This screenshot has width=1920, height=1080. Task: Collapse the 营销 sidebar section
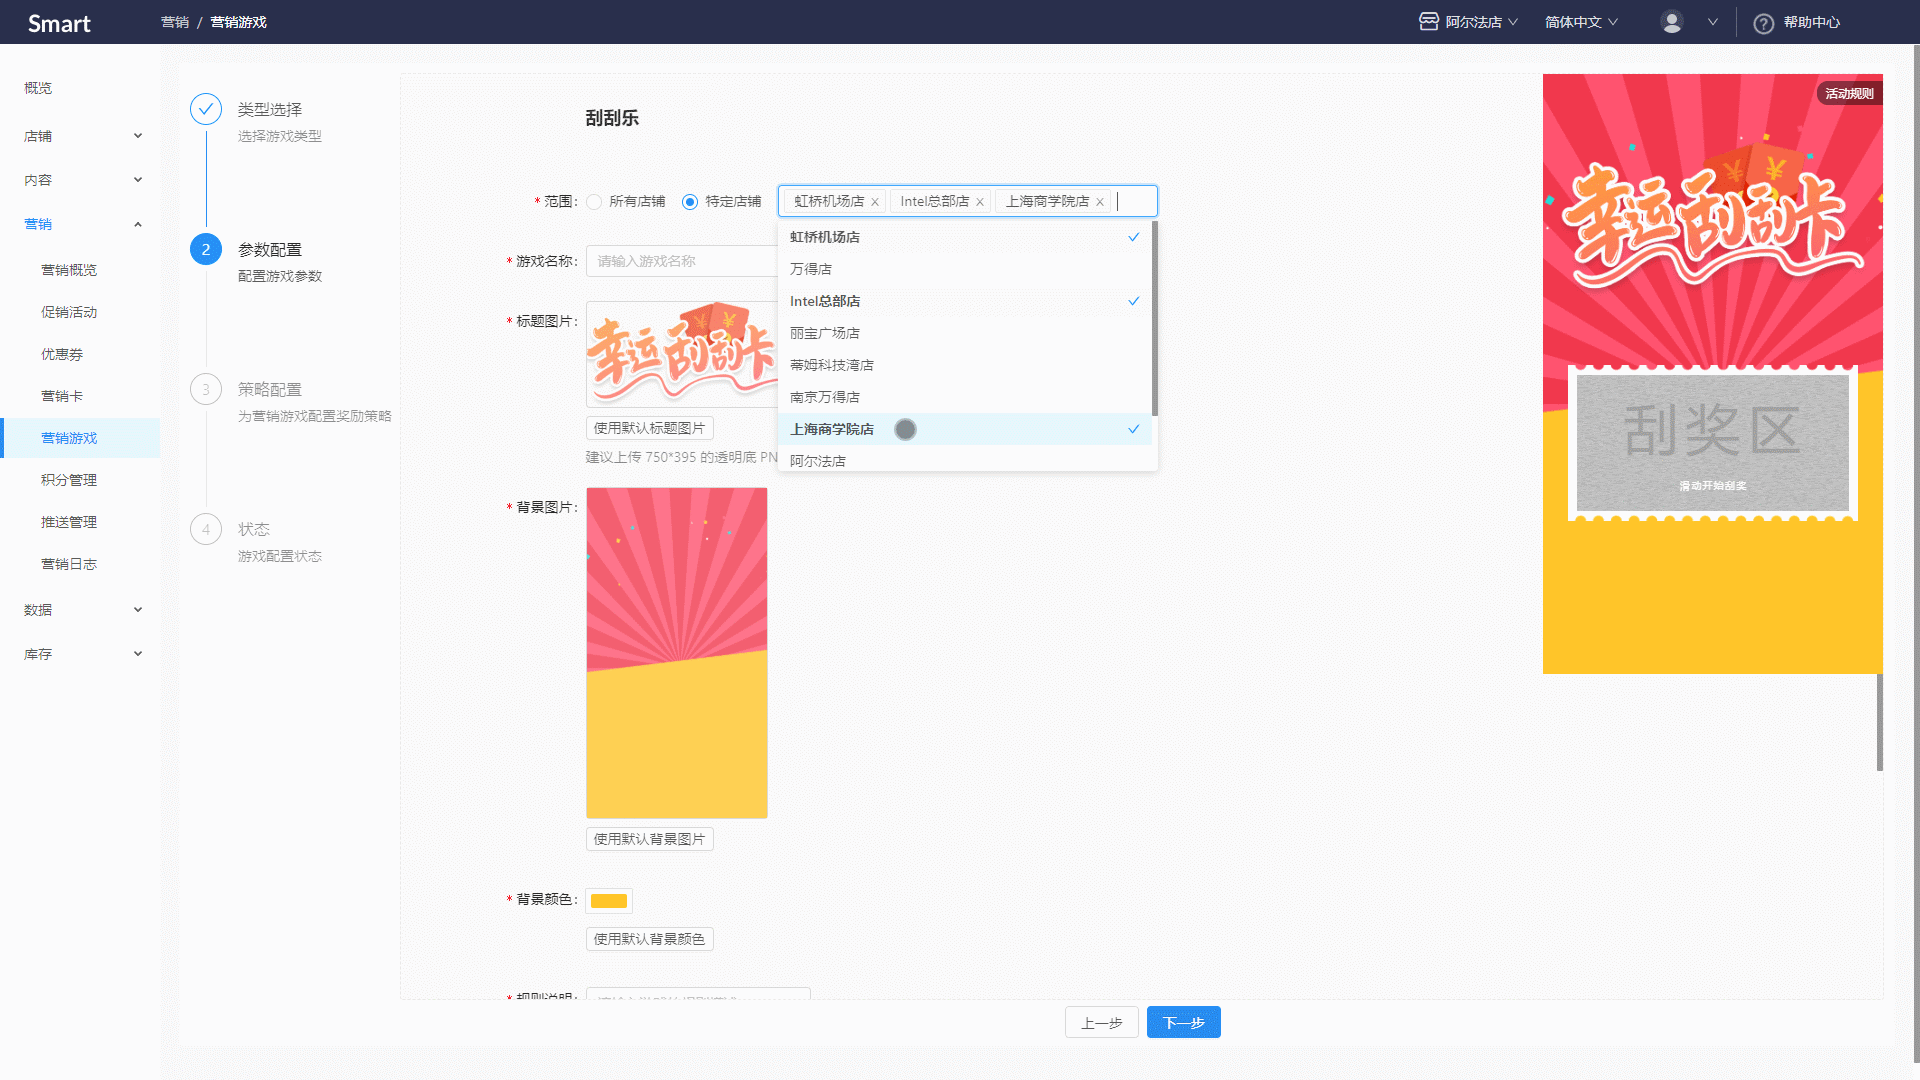[82, 224]
